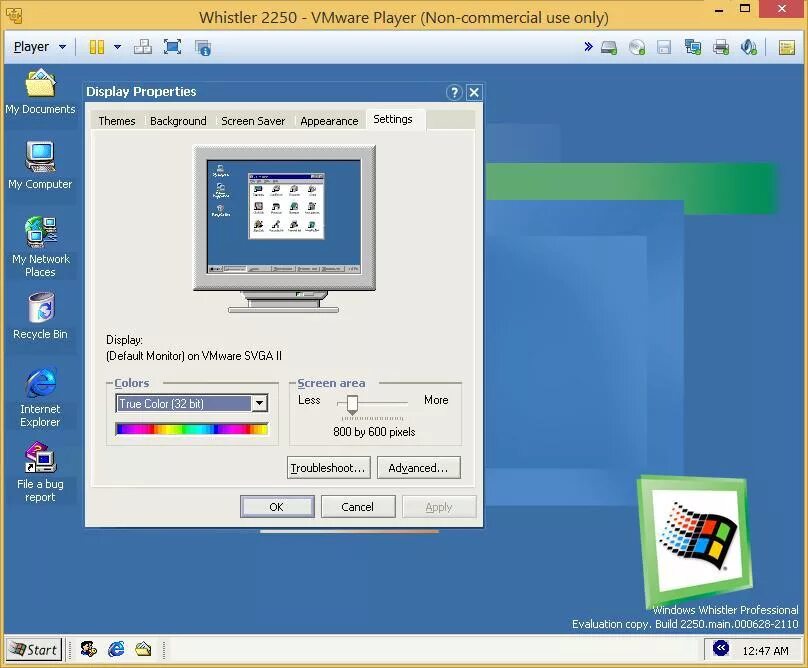This screenshot has height=668, width=808.
Task: Click Cancel in Display Properties
Action: click(358, 507)
